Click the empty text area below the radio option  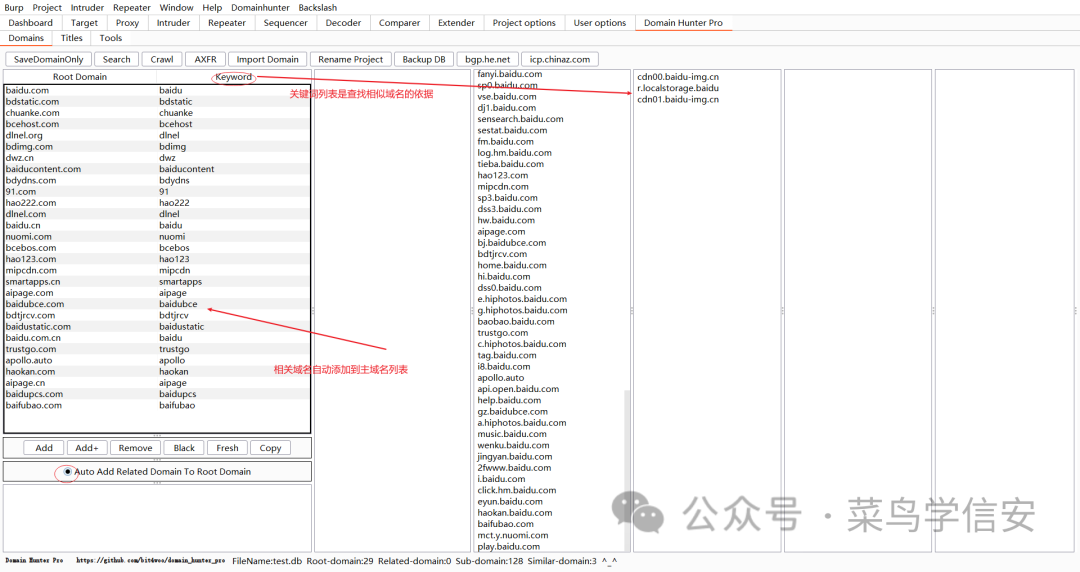(x=157, y=518)
